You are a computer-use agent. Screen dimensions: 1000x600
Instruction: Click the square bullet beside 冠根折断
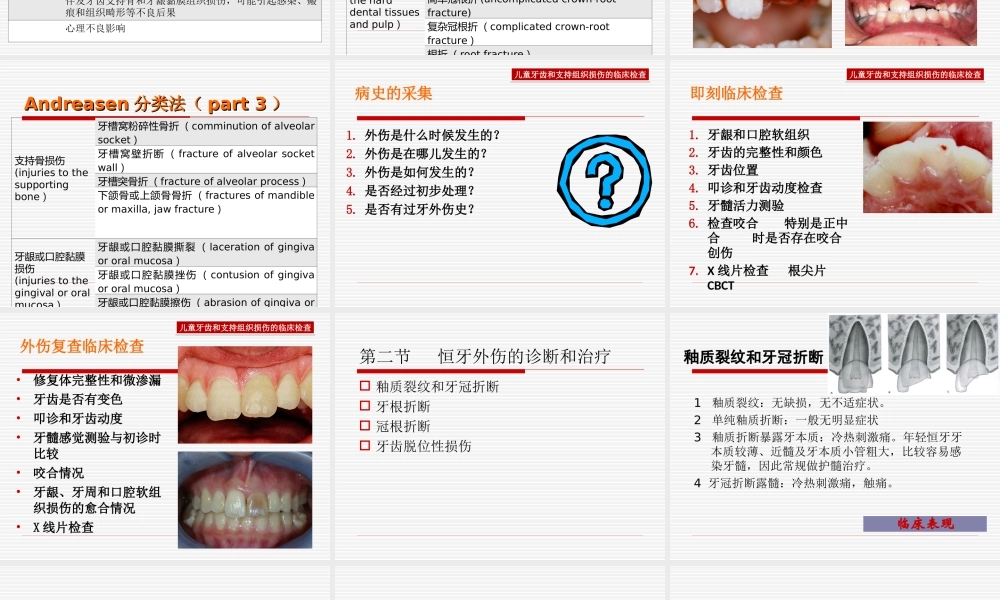pos(365,425)
